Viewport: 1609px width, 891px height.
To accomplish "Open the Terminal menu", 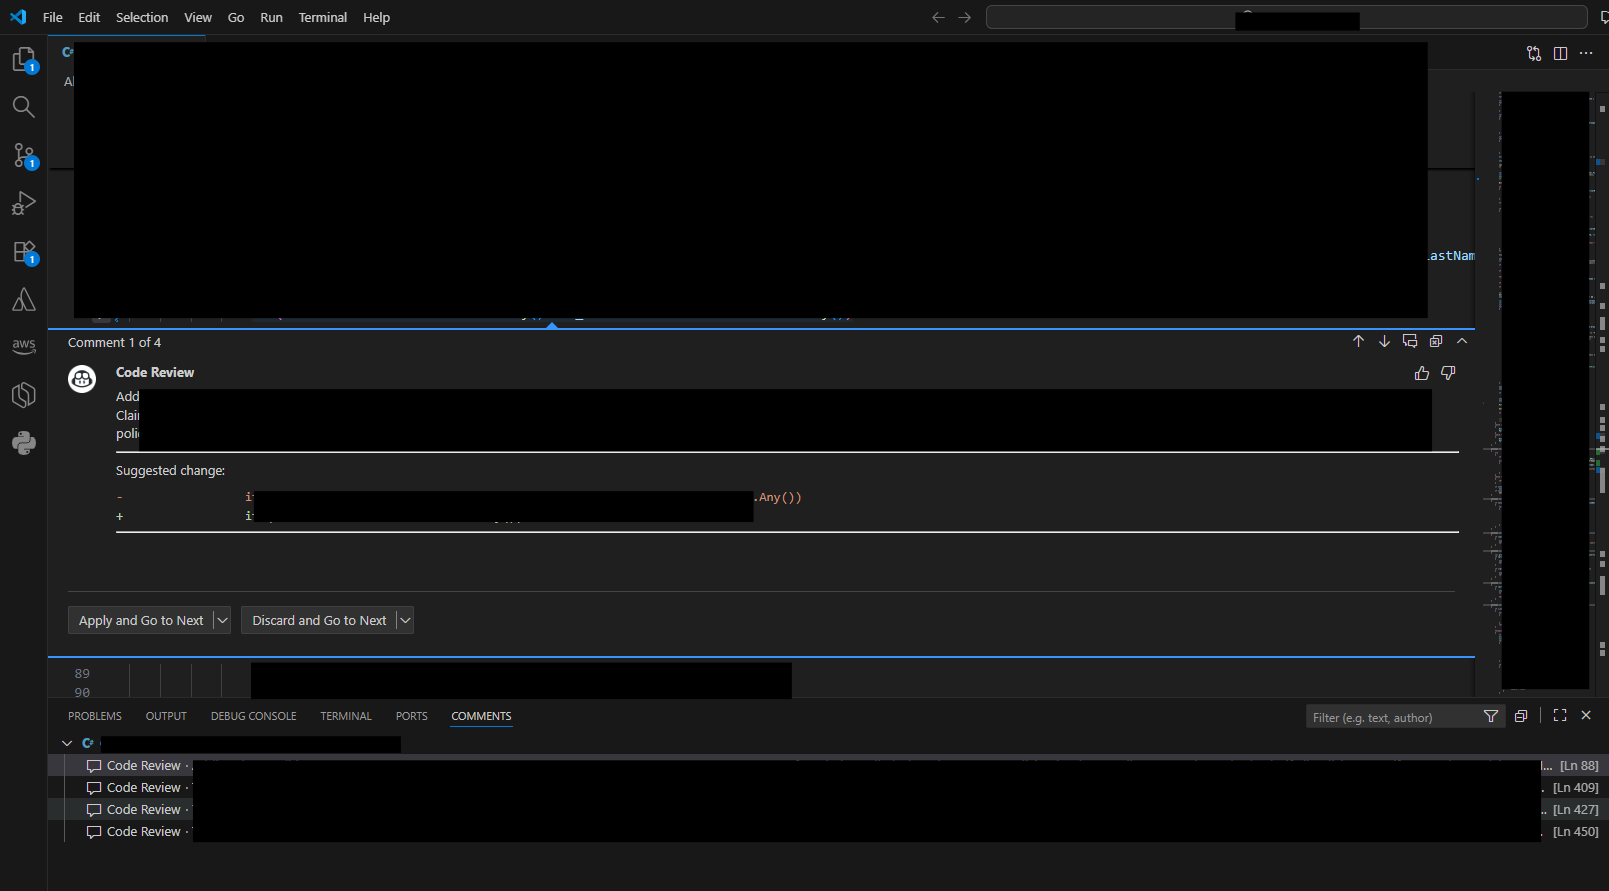I will coord(323,17).
